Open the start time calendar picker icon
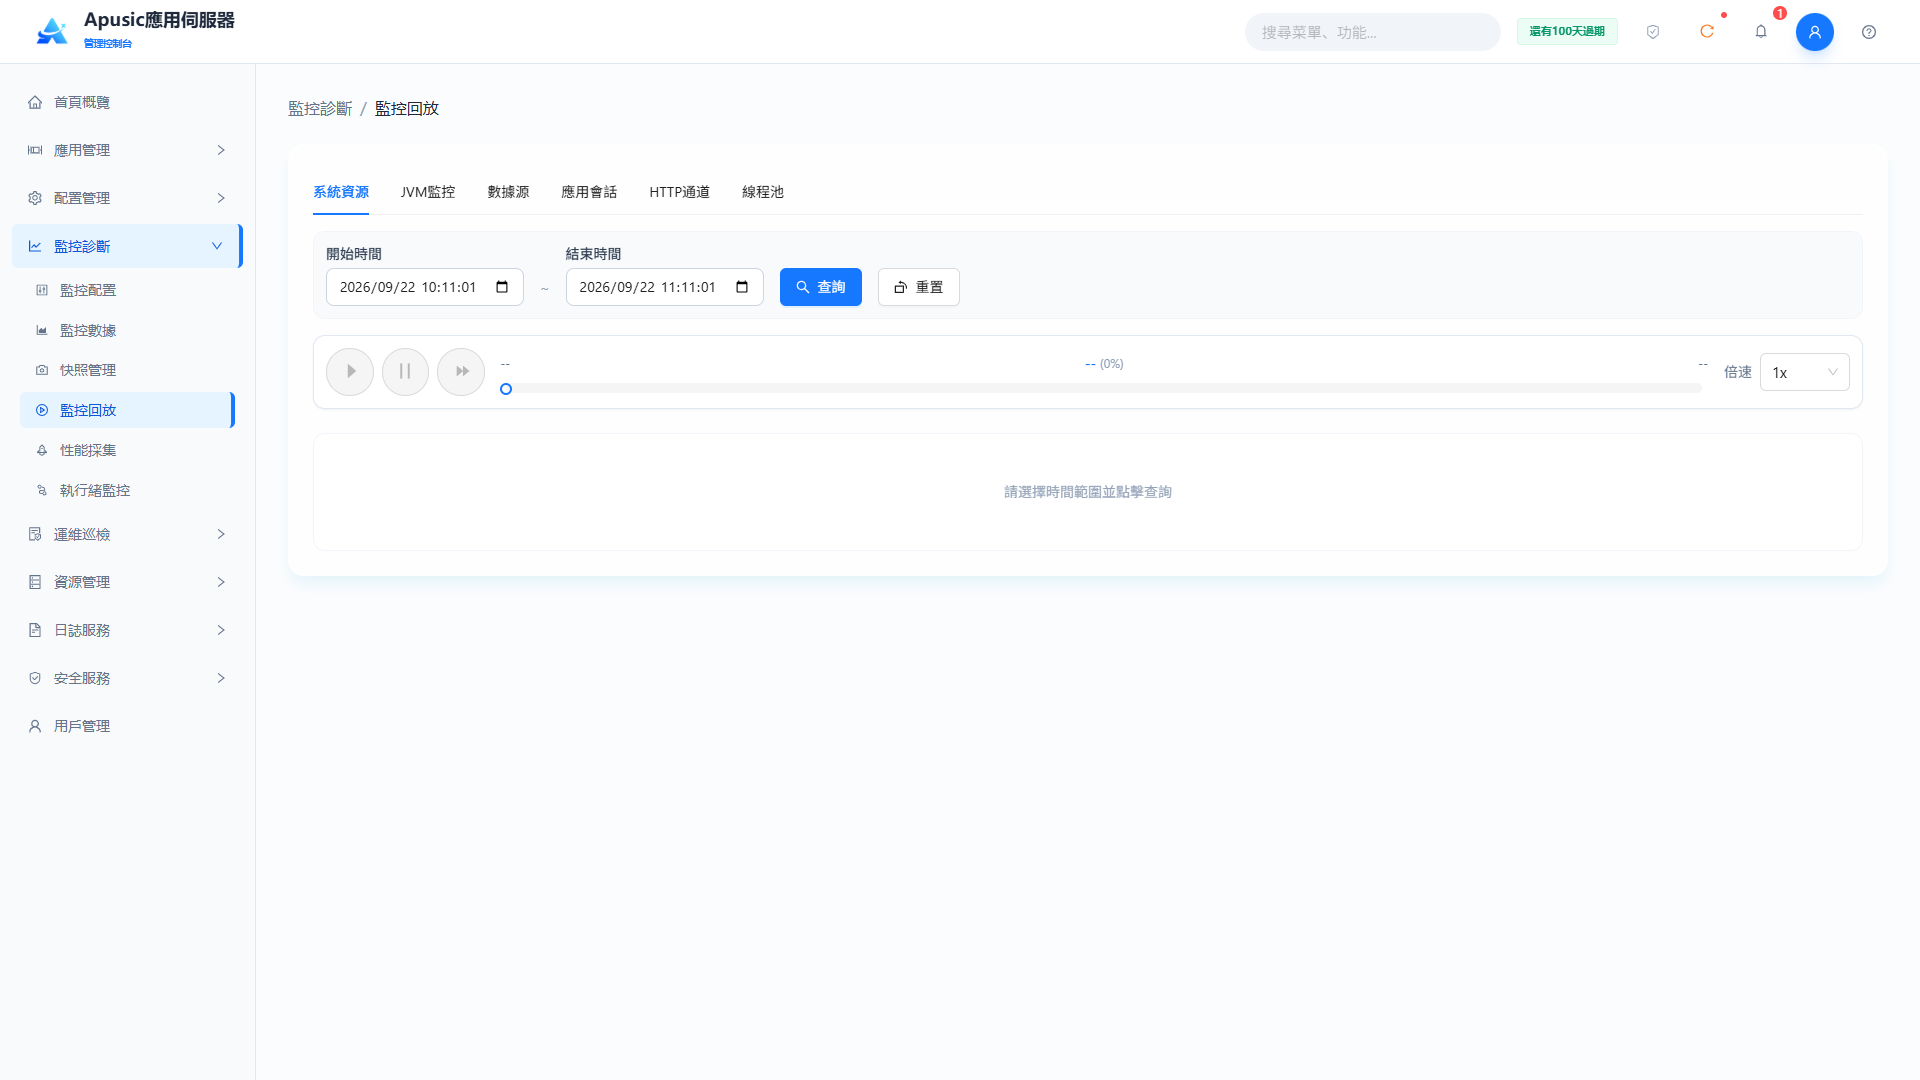This screenshot has width=1920, height=1080. point(502,287)
